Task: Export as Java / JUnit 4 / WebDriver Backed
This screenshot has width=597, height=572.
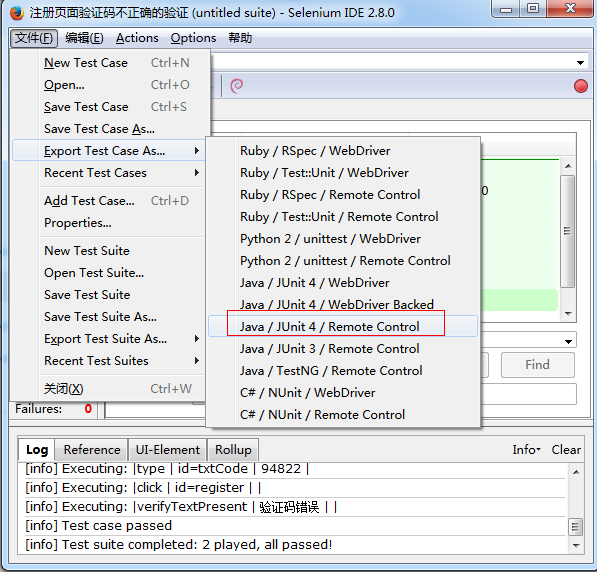Action: pos(343,305)
